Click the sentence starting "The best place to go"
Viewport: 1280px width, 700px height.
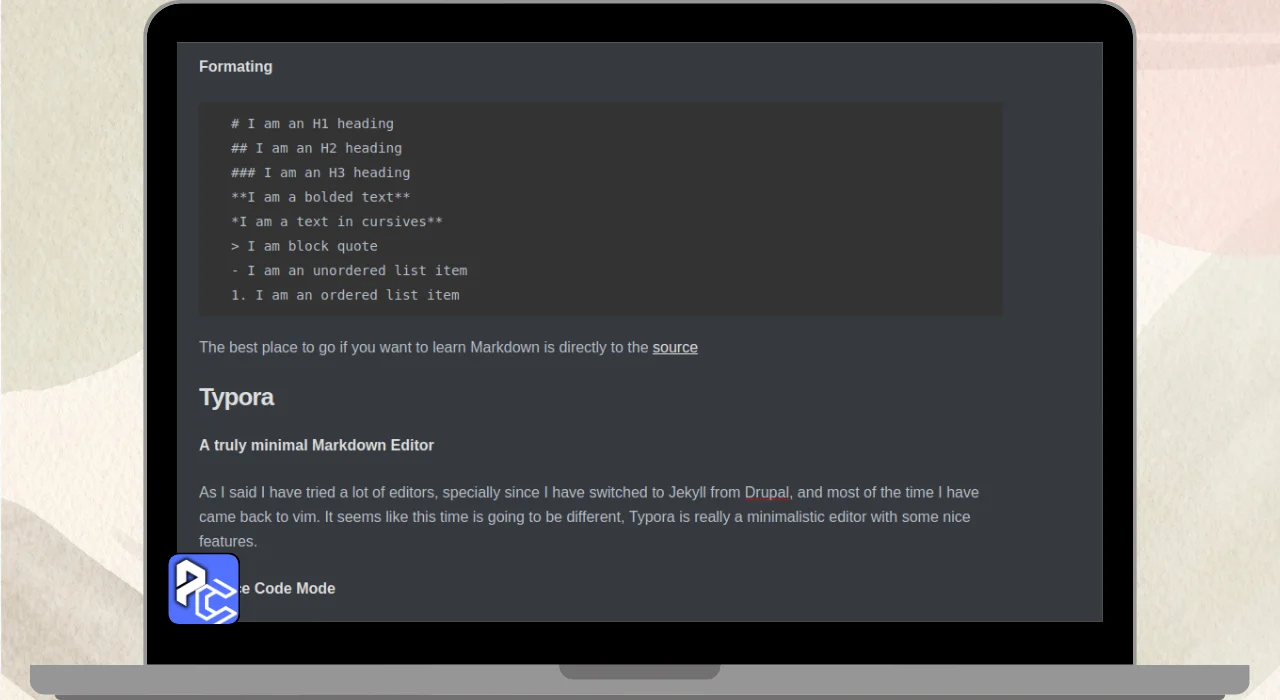448,347
